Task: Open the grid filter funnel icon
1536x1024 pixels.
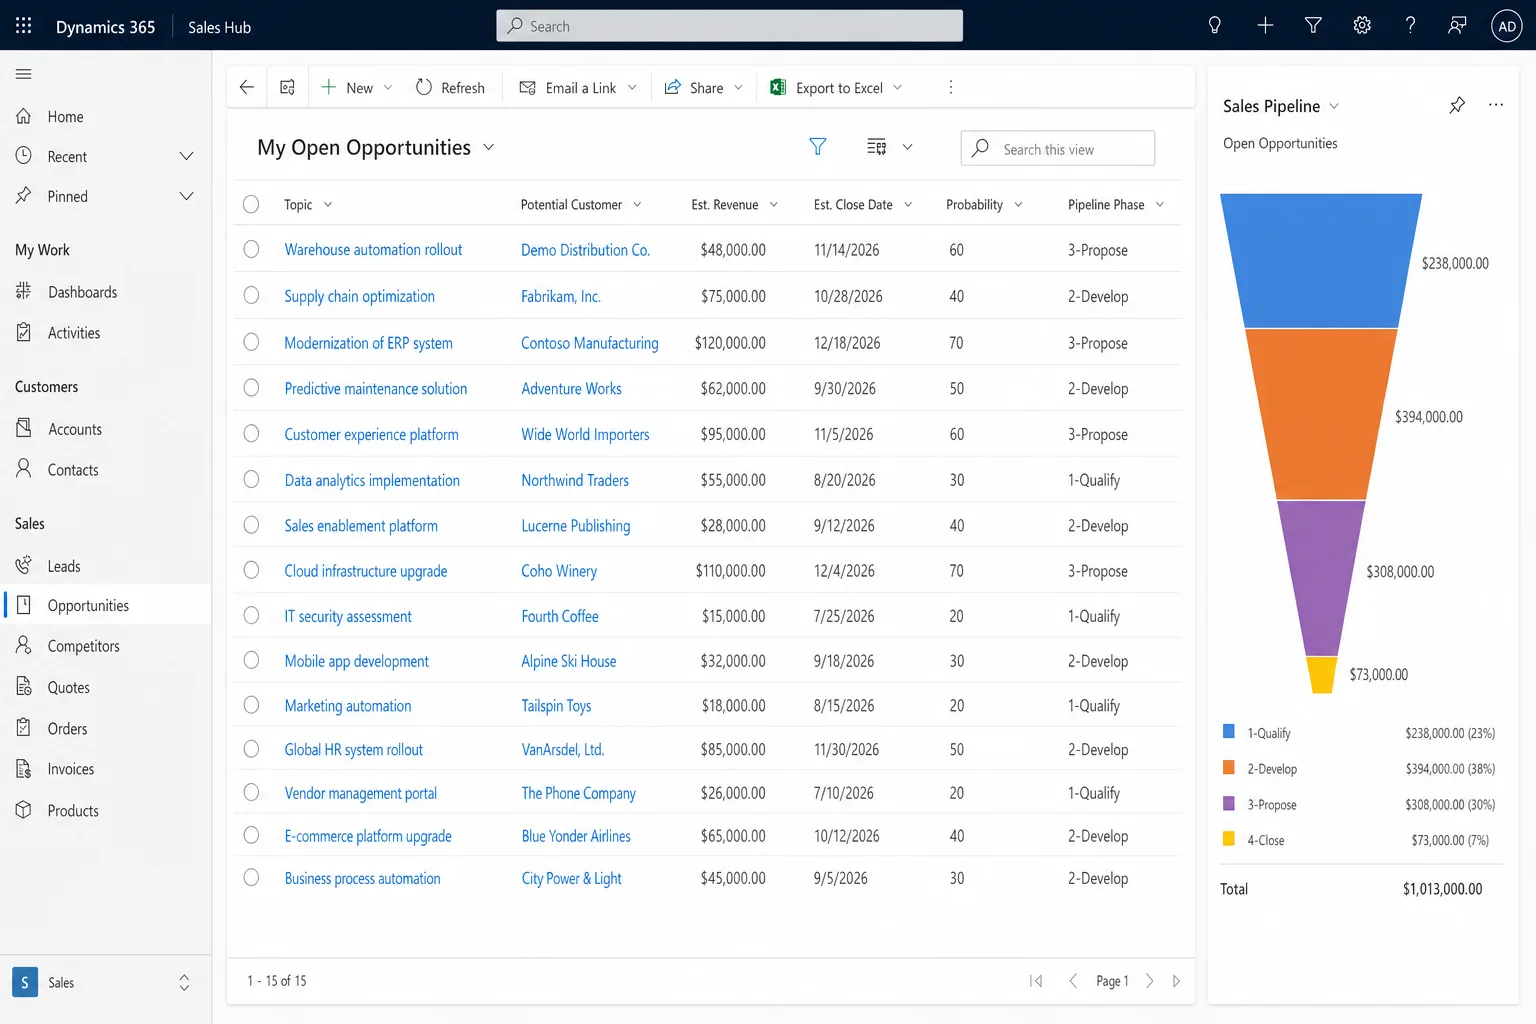Action: [818, 147]
